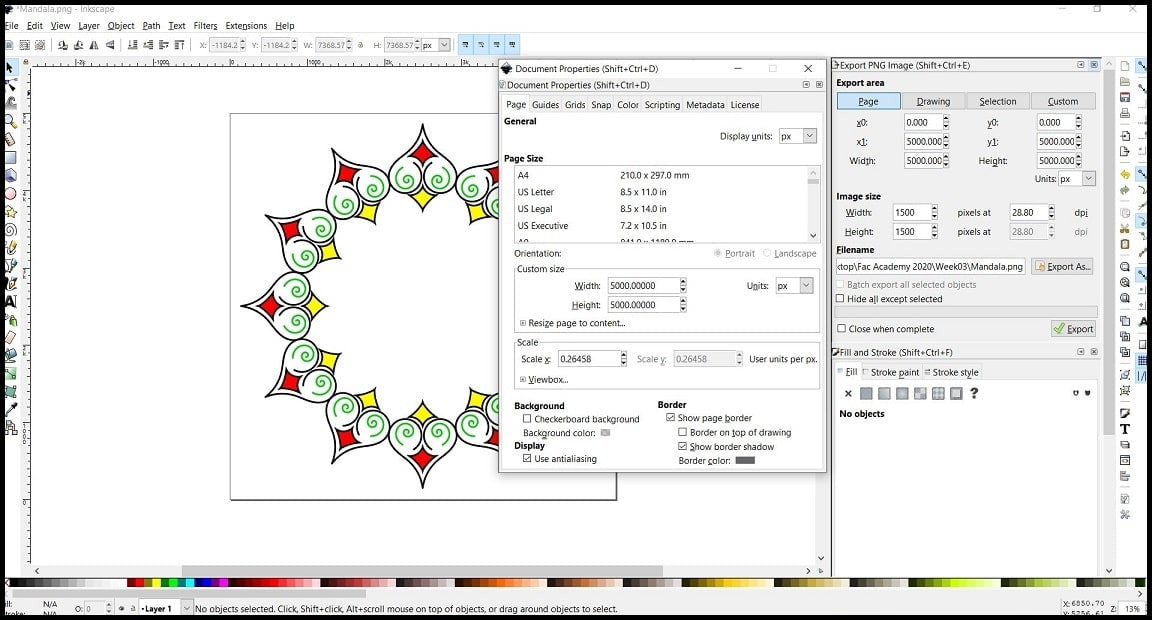1152x620 pixels.
Task: Enable Border on top of drawing
Action: tap(683, 432)
